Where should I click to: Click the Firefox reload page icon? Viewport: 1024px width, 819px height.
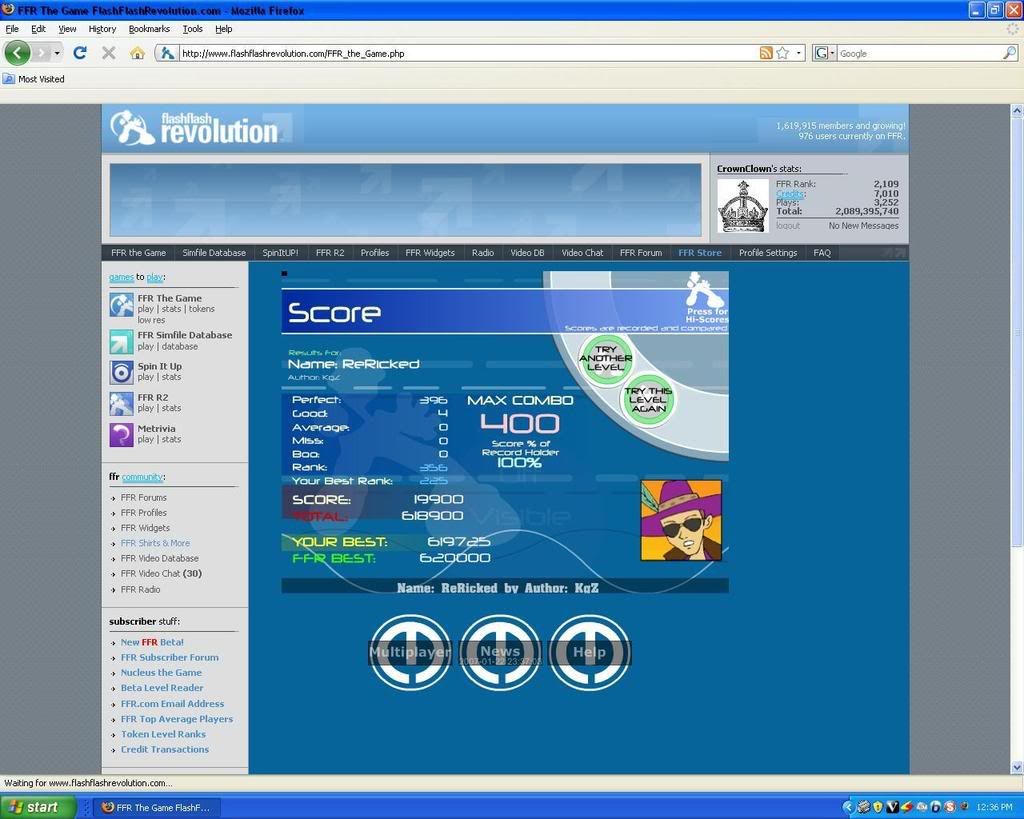(80, 53)
